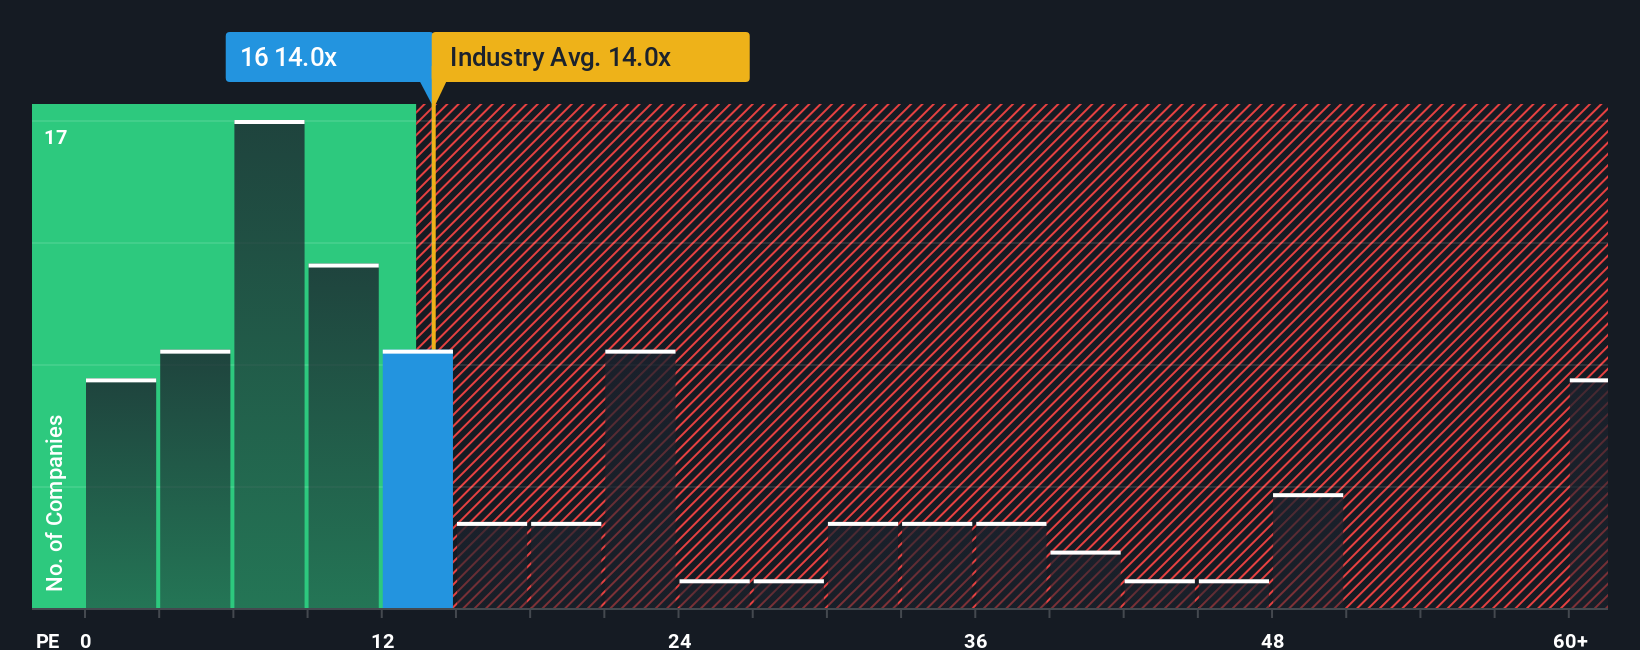Click the yellow 'Industry Avg. 14.0x' label
Screen dimensions: 1640x650
point(590,57)
